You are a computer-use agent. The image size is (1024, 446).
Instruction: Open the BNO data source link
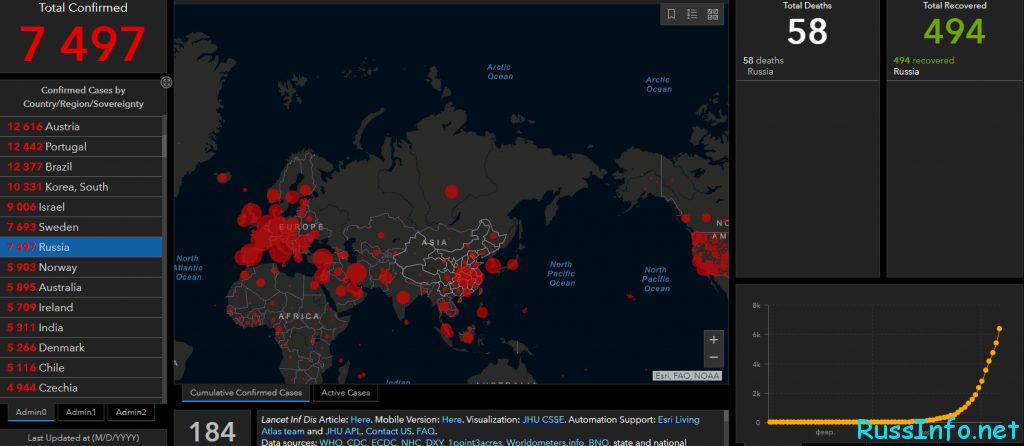(598, 443)
